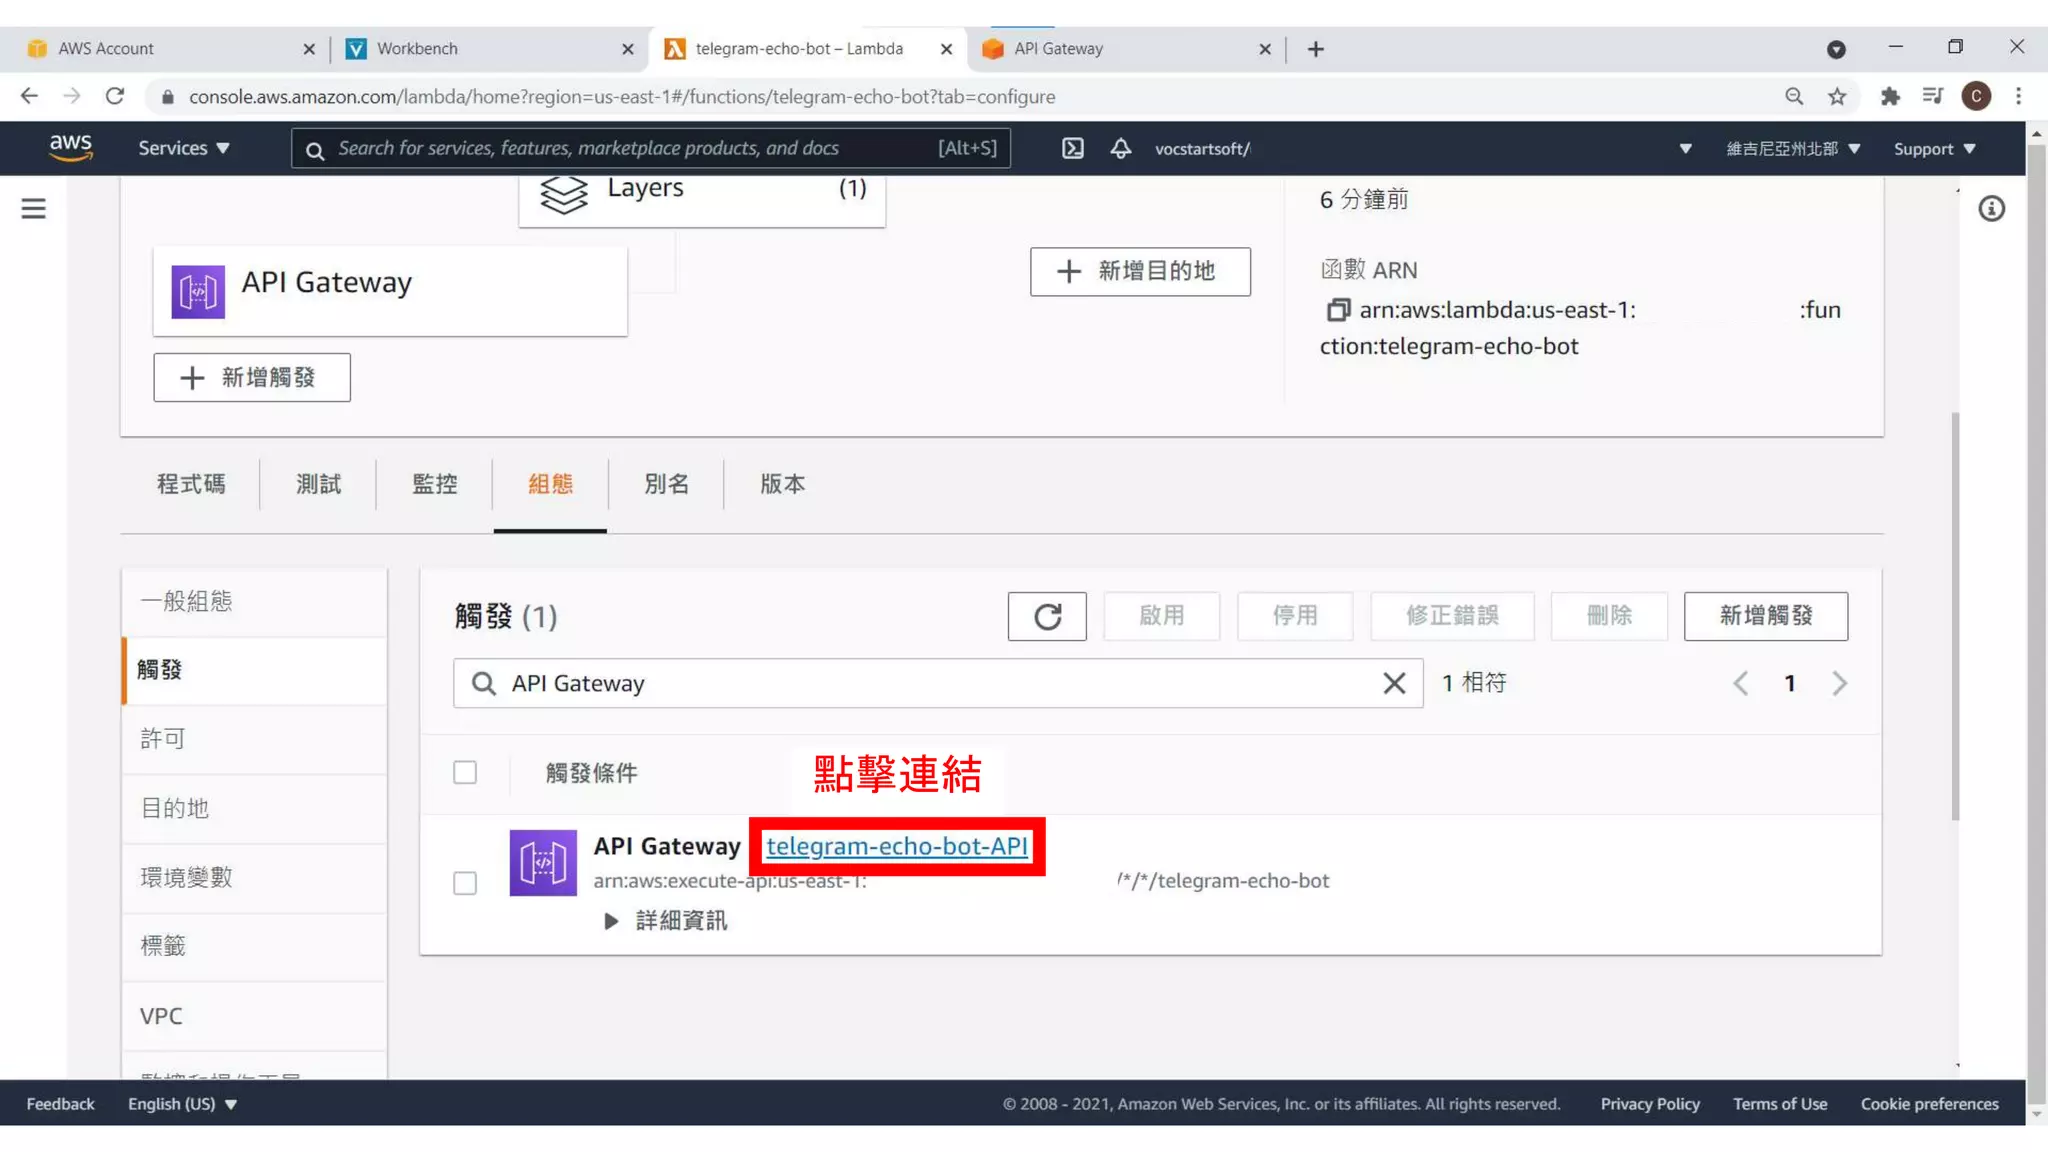Open the AWS logo home
This screenshot has height=1152, width=2048.
[x=71, y=148]
